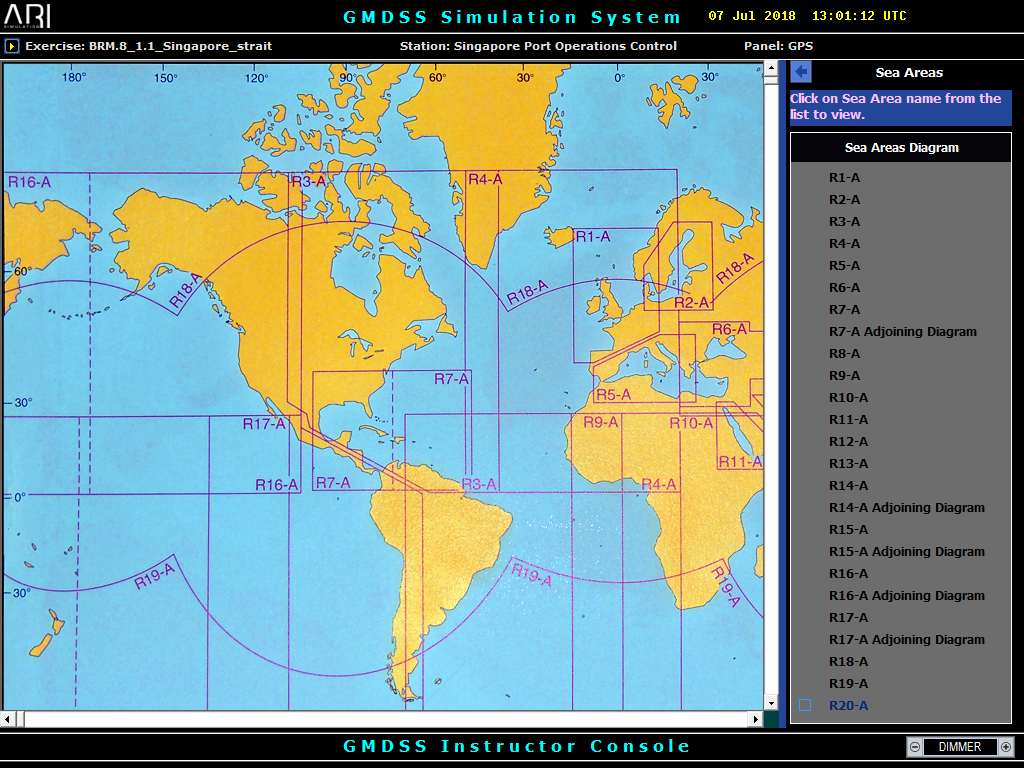Screen dimensions: 1024x768
Task: Decrease dimmer with the minus button
Action: pos(915,746)
